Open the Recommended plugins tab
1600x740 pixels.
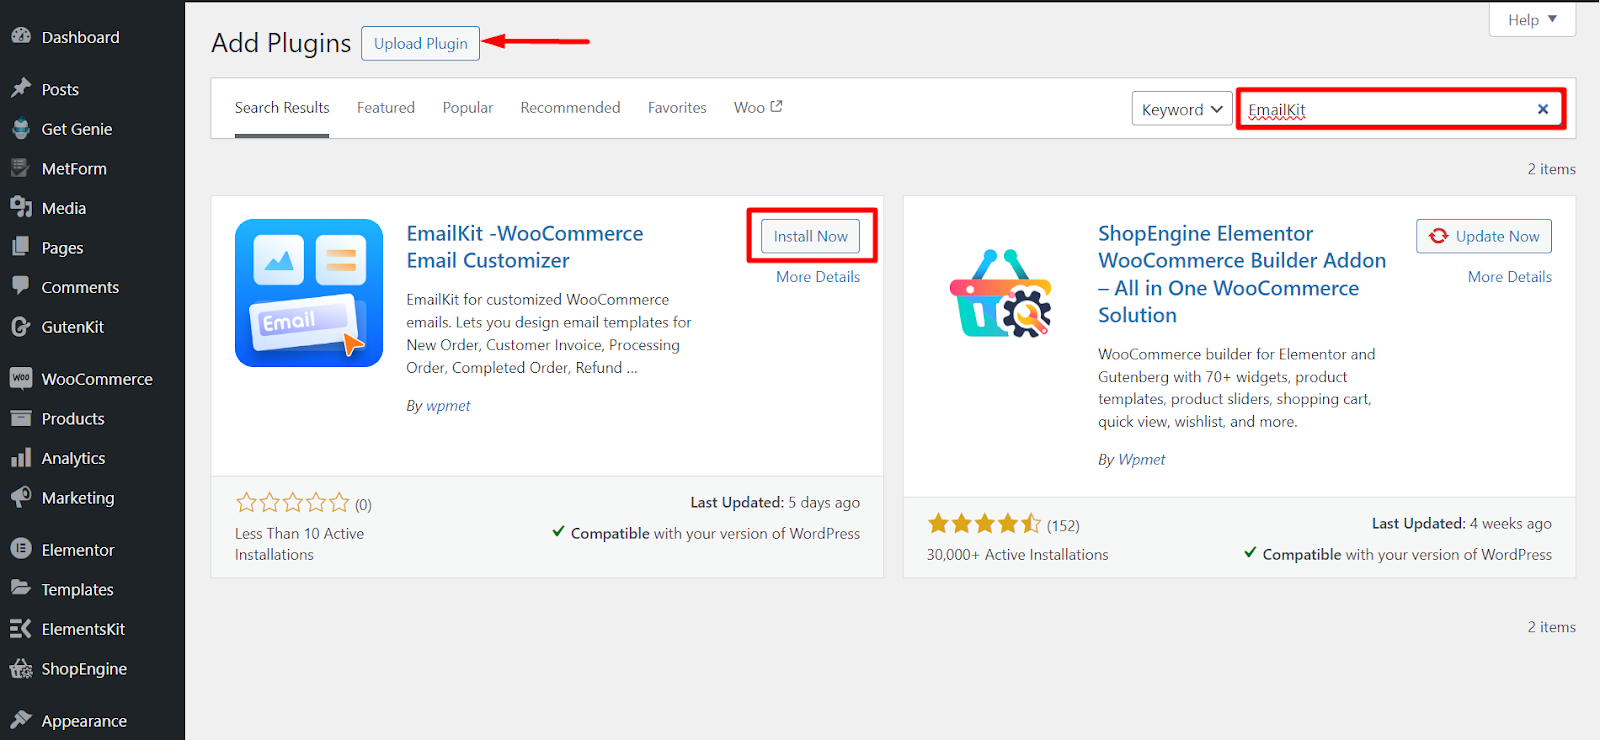pyautogui.click(x=570, y=107)
